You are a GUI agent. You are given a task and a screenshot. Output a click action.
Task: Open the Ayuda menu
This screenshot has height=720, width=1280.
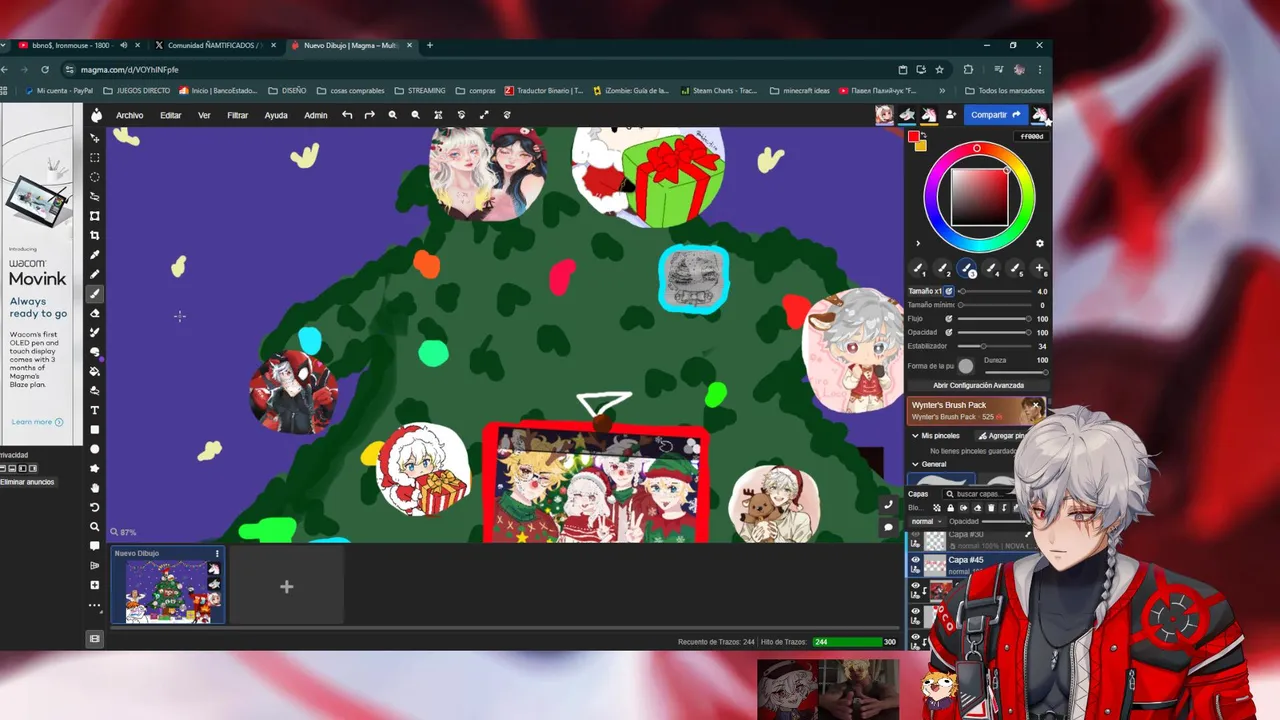276,115
